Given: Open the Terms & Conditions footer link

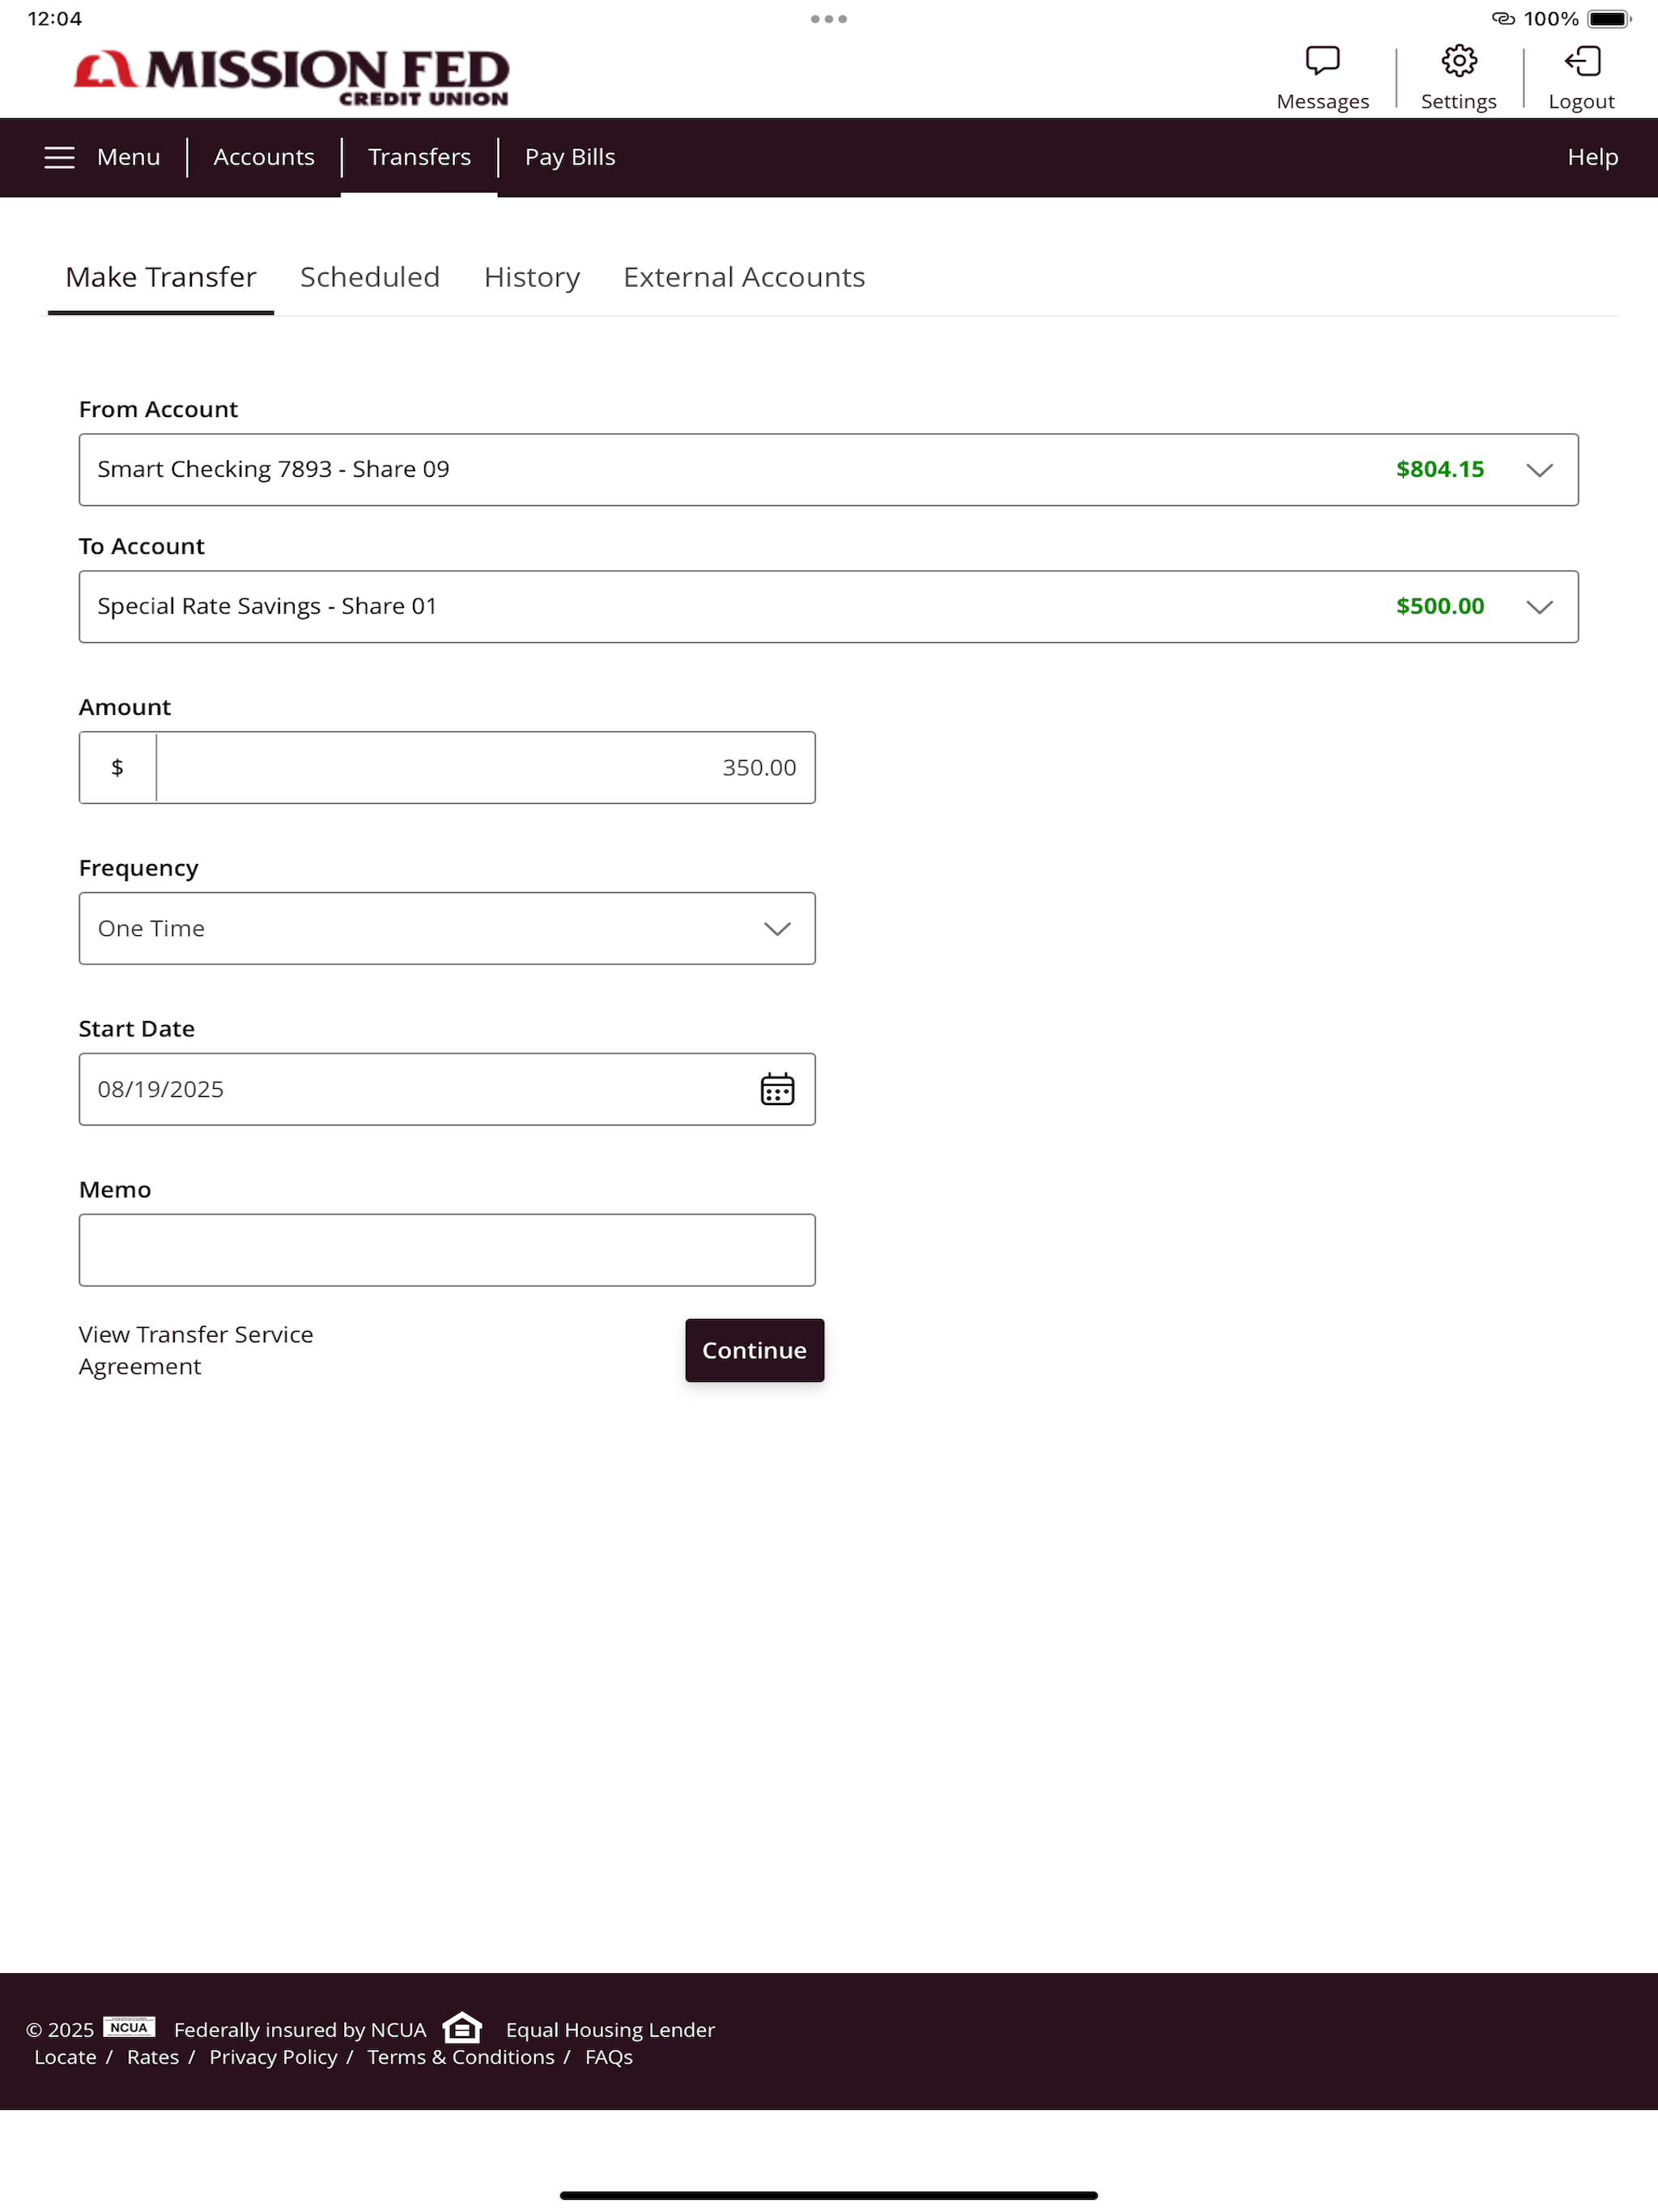Looking at the screenshot, I should click(461, 2057).
